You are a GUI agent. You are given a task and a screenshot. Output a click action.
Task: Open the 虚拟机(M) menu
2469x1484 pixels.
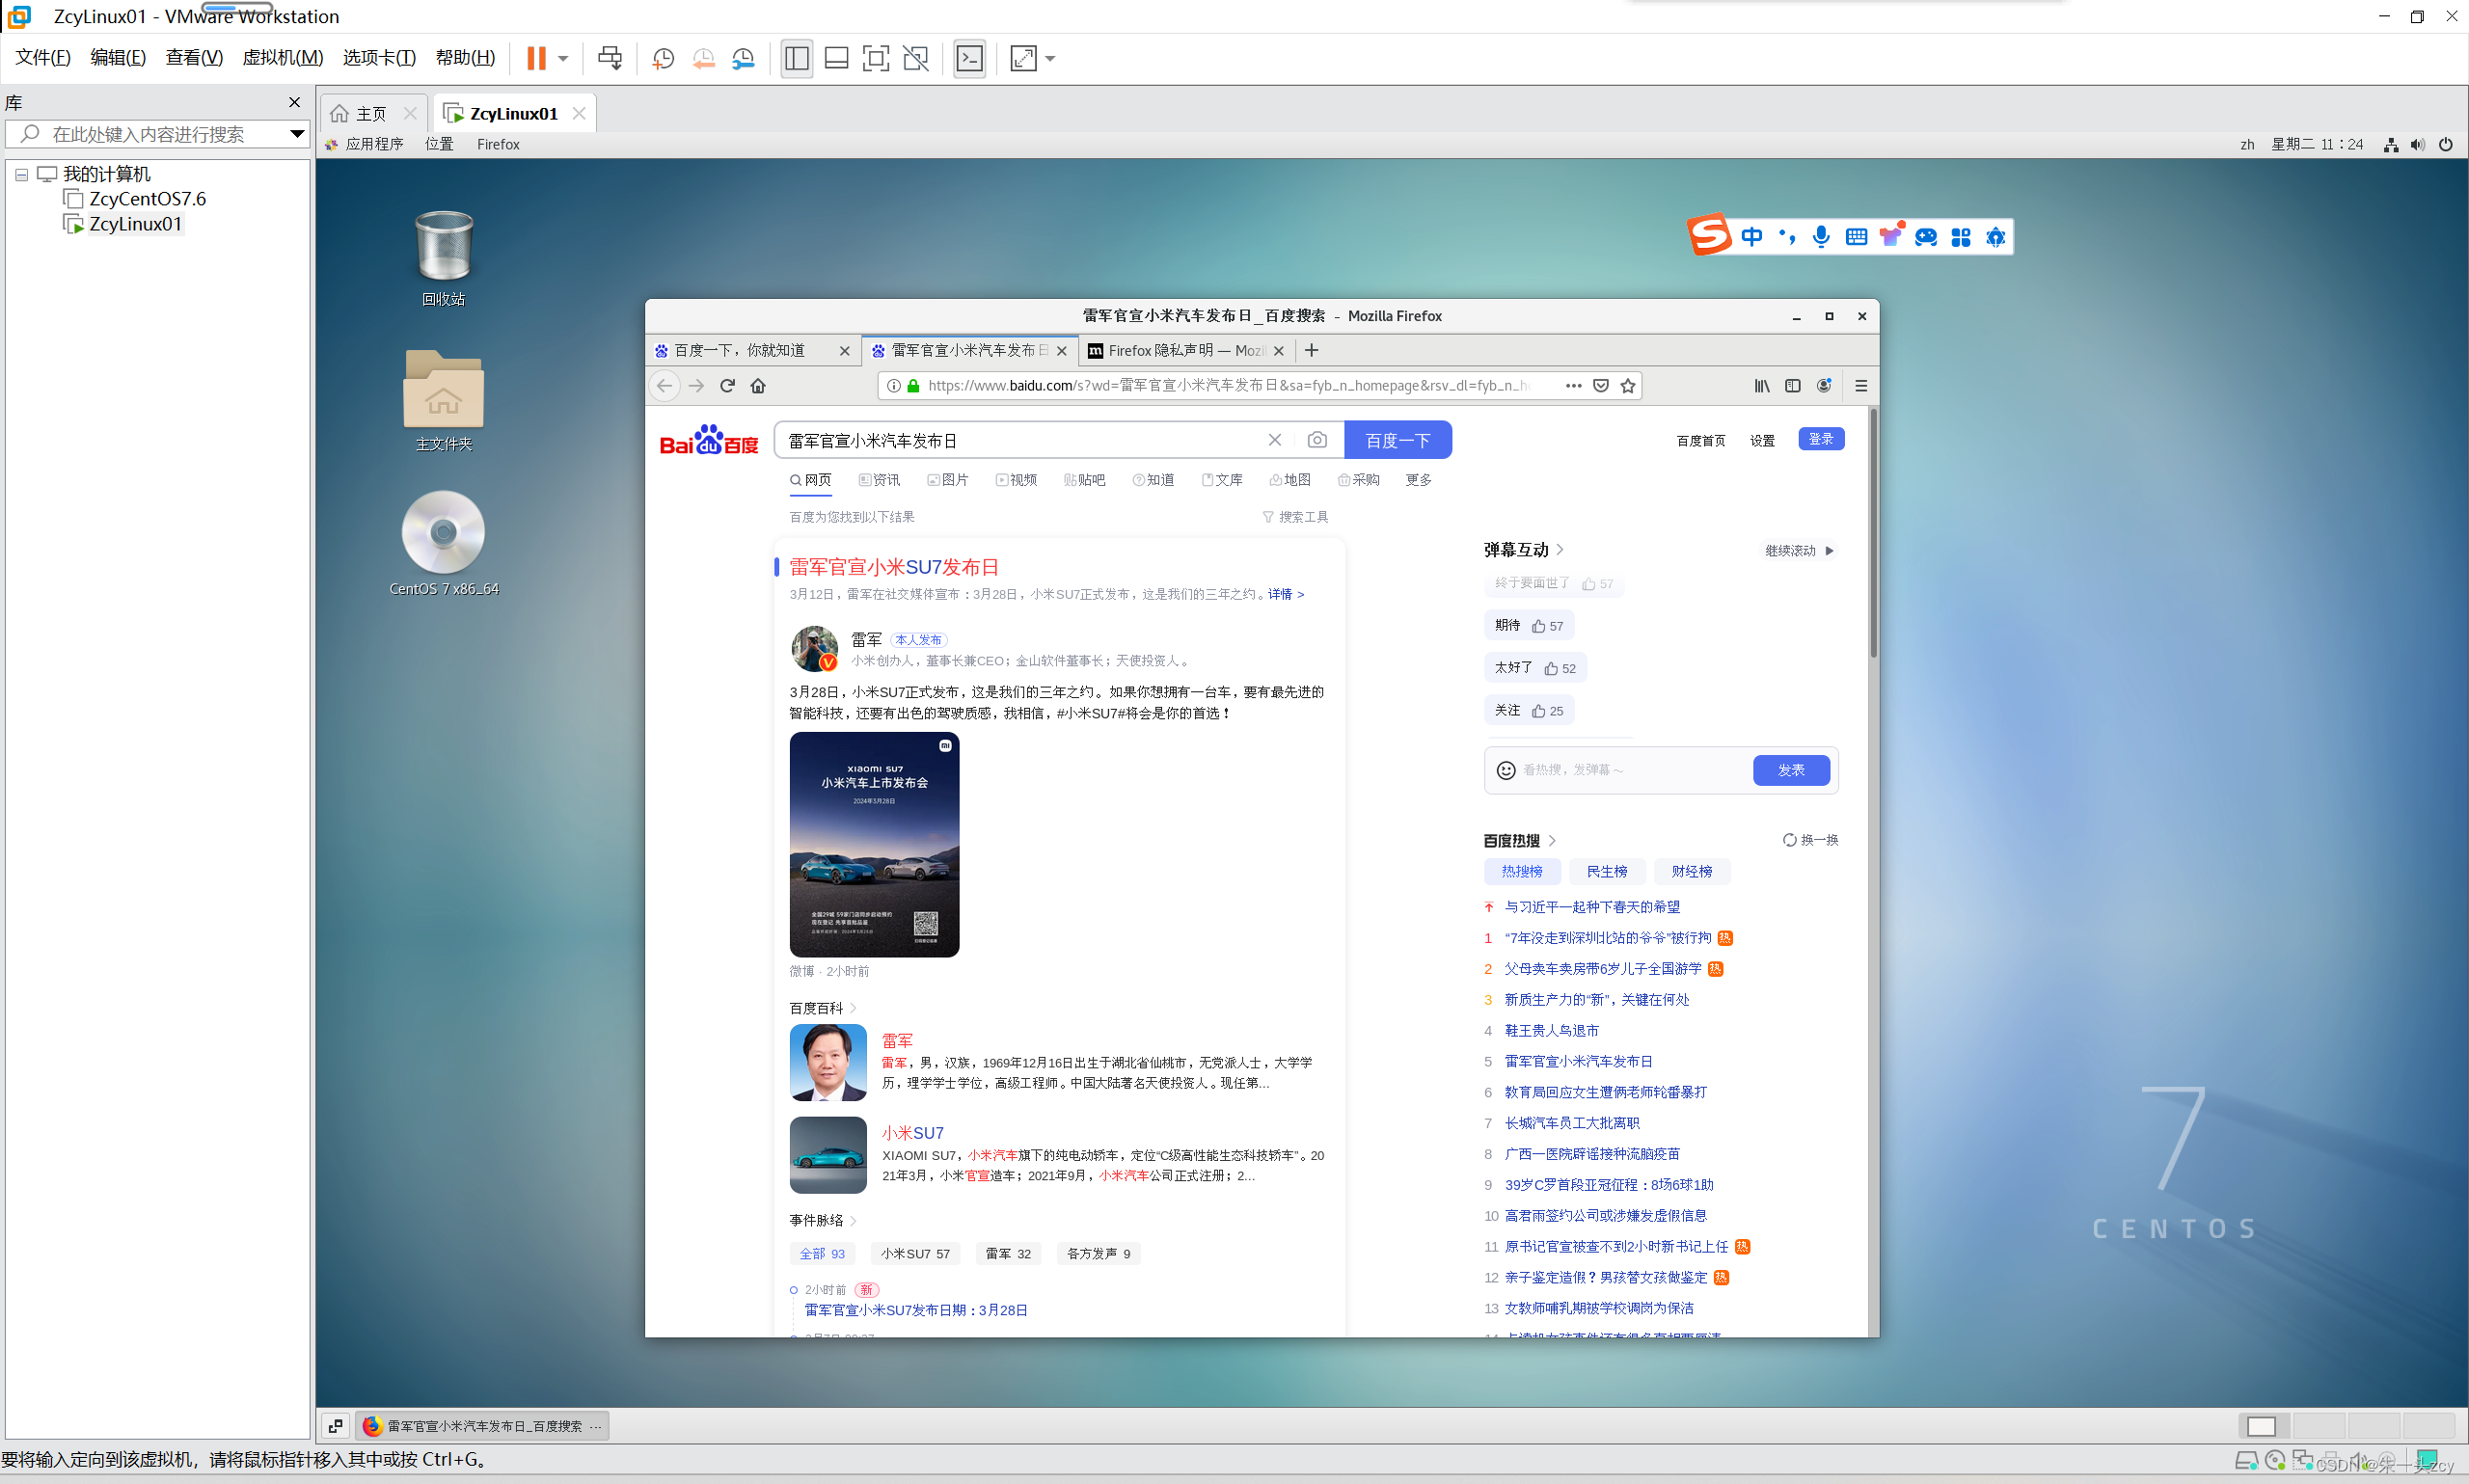[x=283, y=57]
